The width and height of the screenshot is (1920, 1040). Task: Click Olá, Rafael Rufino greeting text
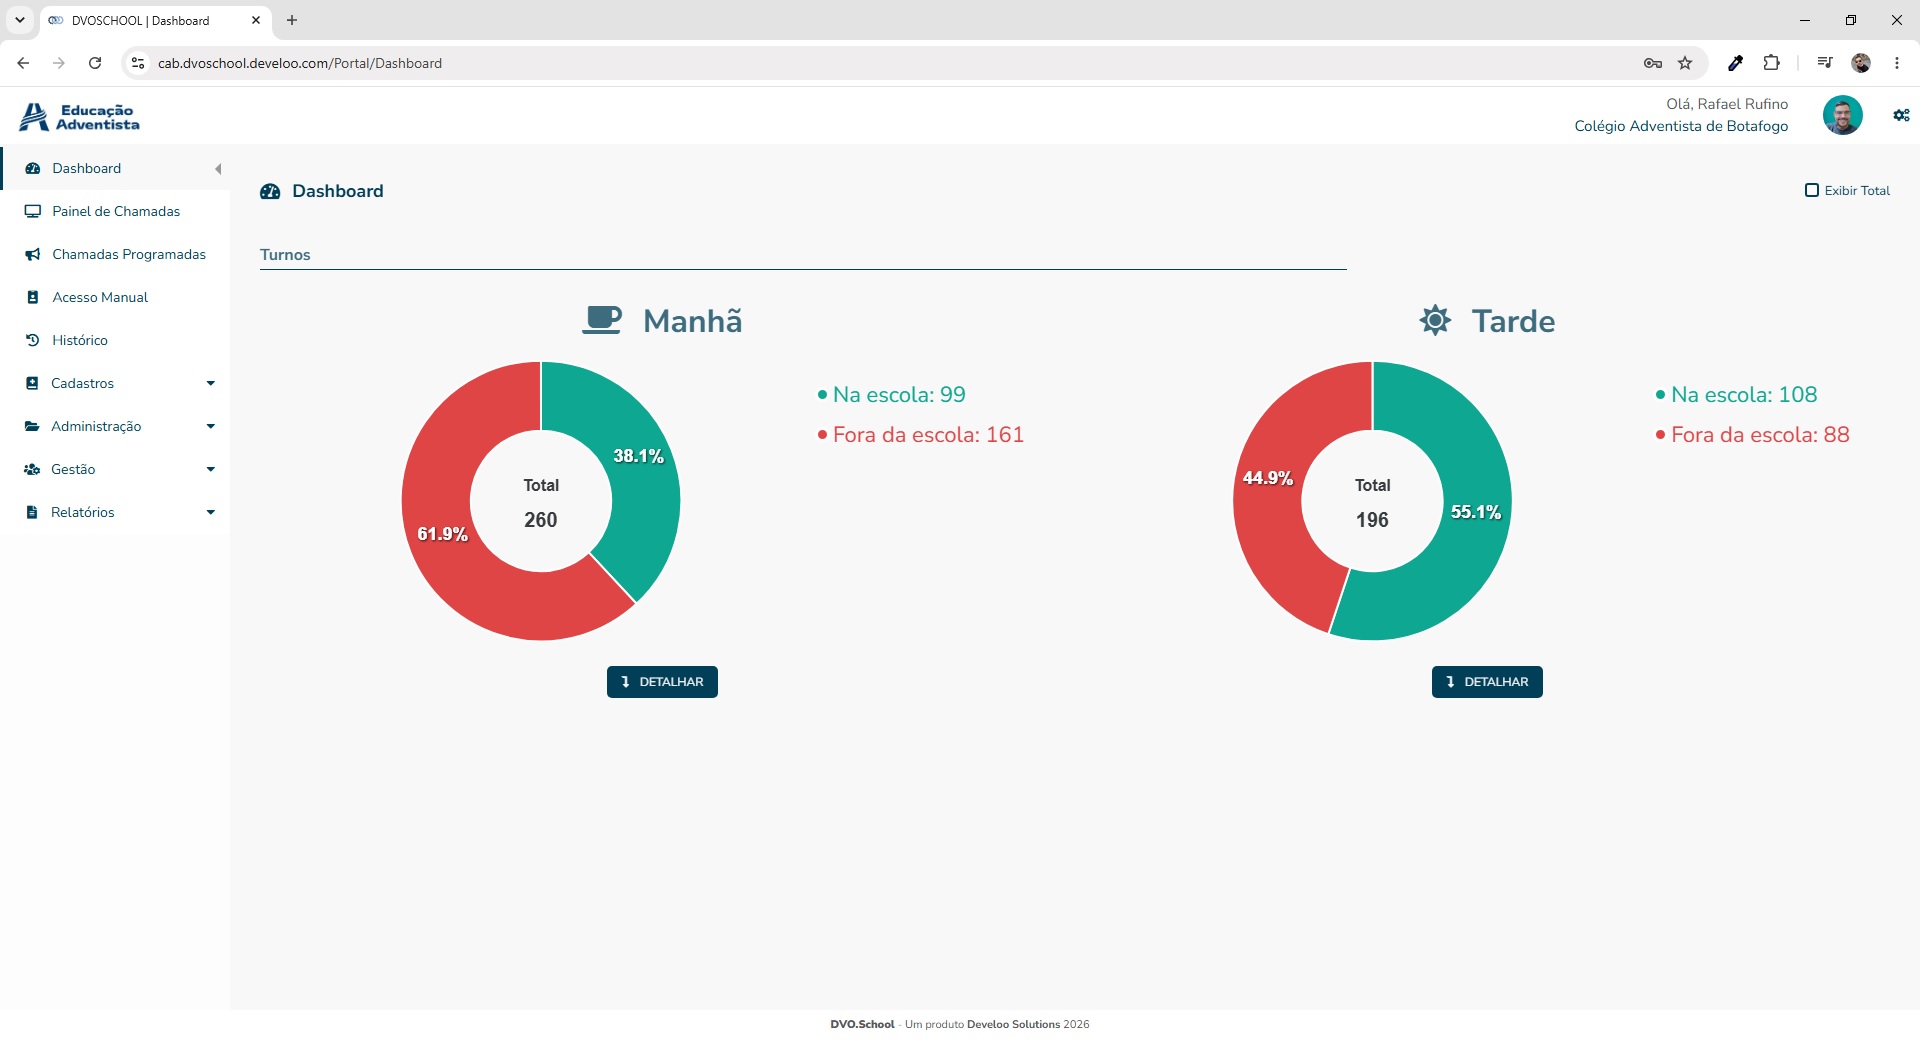pos(1727,104)
